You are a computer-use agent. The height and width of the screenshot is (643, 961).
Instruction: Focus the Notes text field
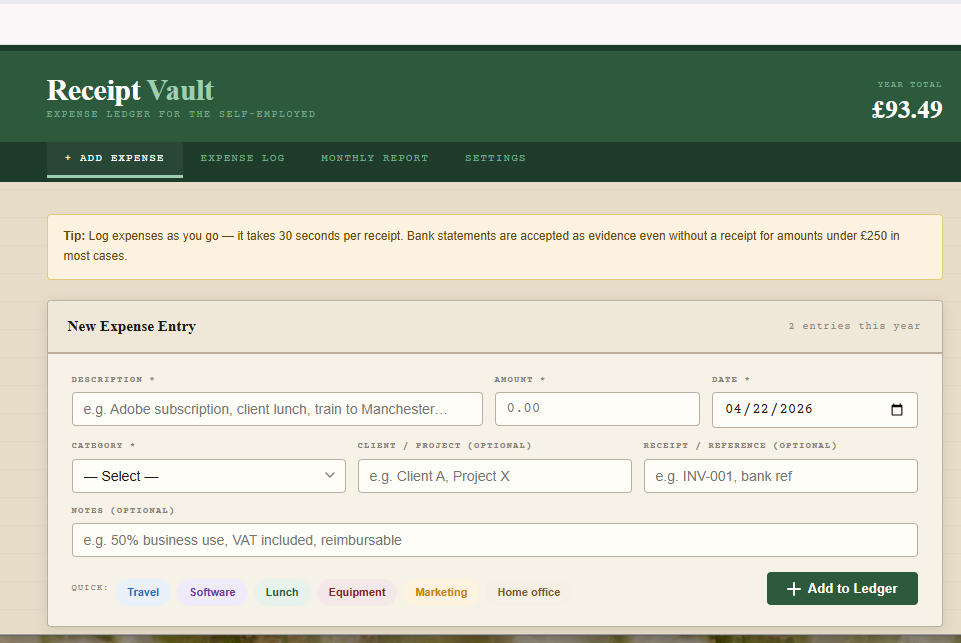coord(494,540)
